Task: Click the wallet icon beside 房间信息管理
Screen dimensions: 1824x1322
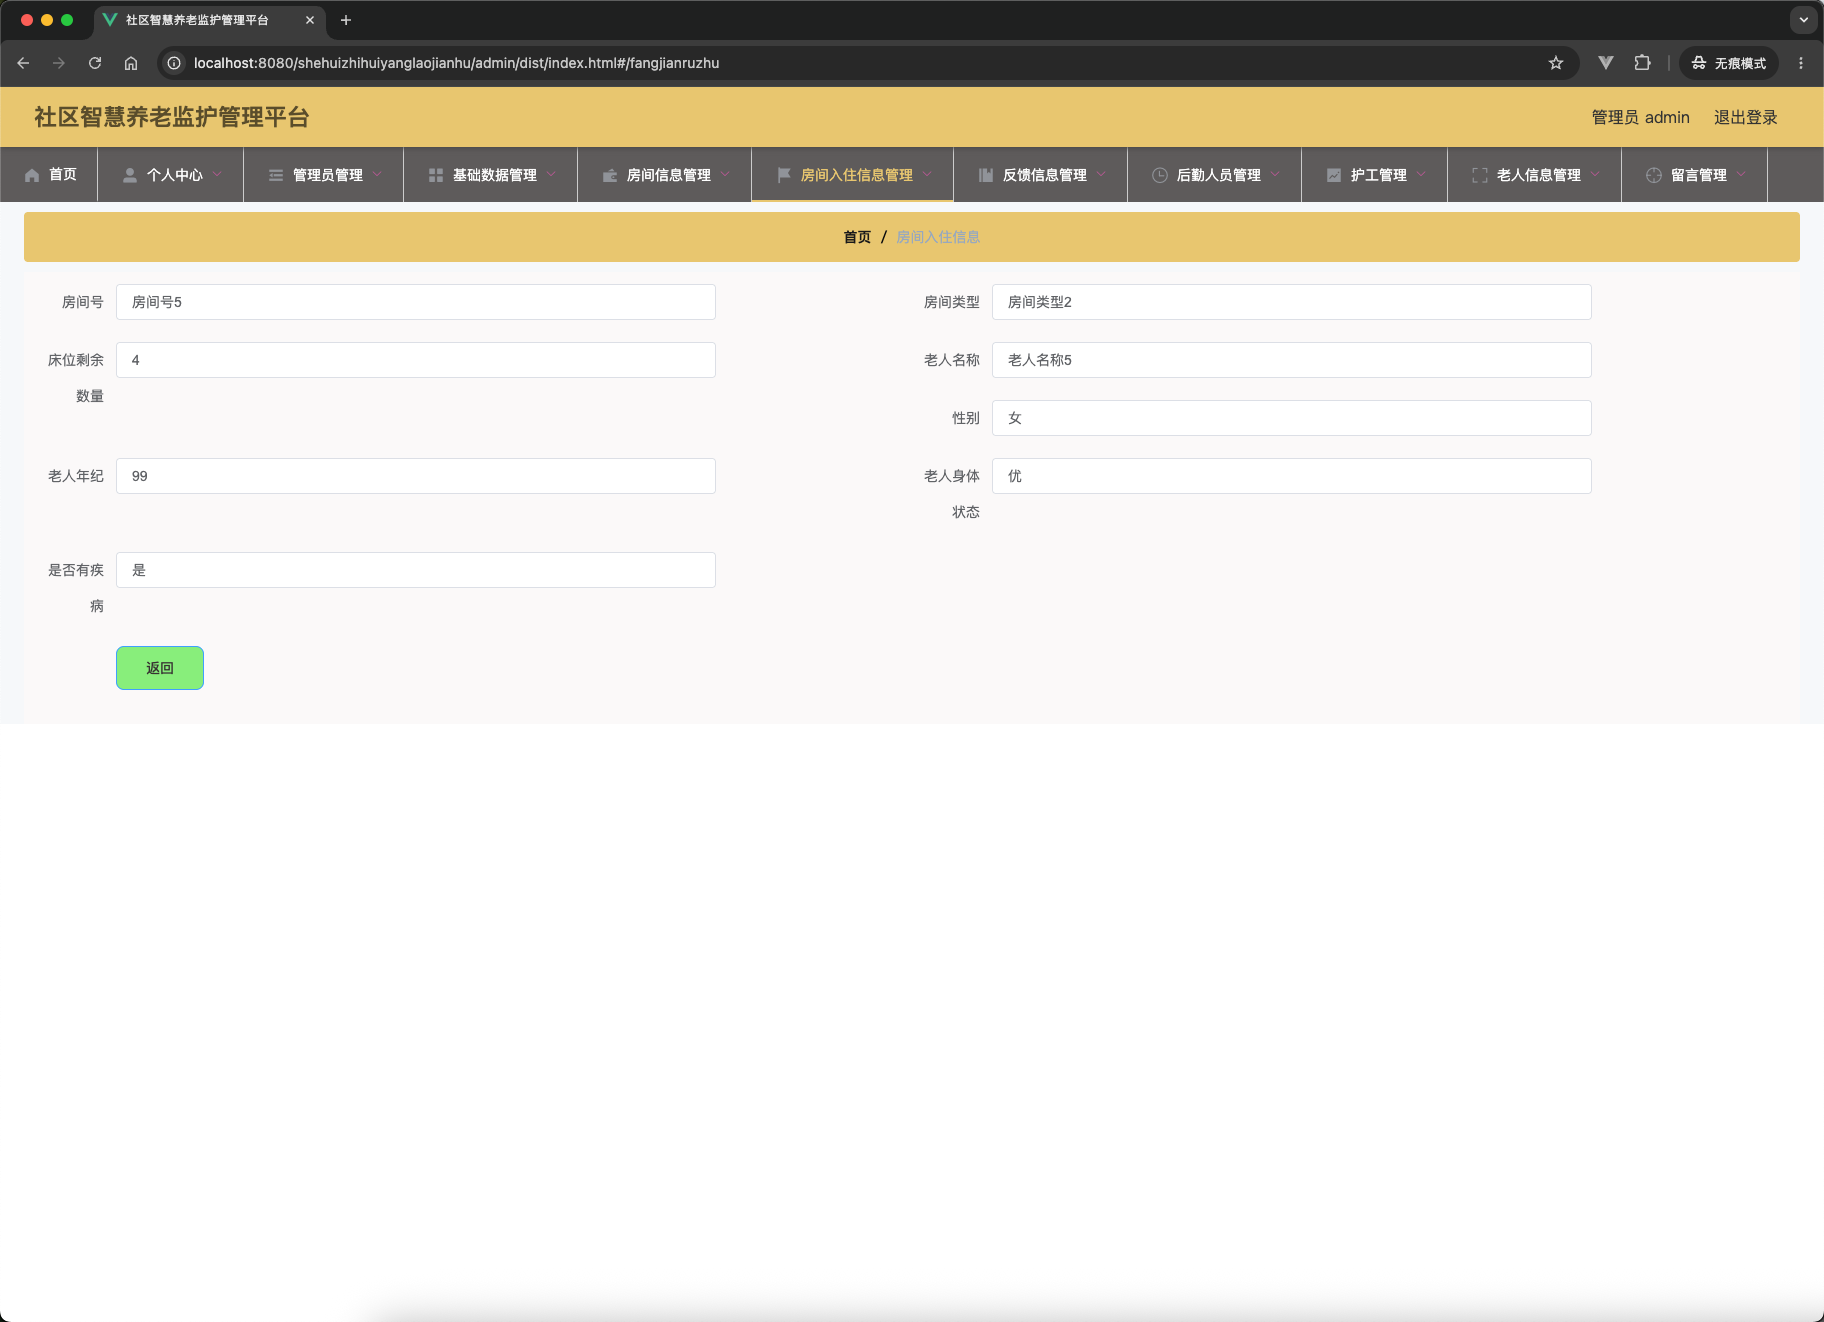Action: tap(610, 175)
